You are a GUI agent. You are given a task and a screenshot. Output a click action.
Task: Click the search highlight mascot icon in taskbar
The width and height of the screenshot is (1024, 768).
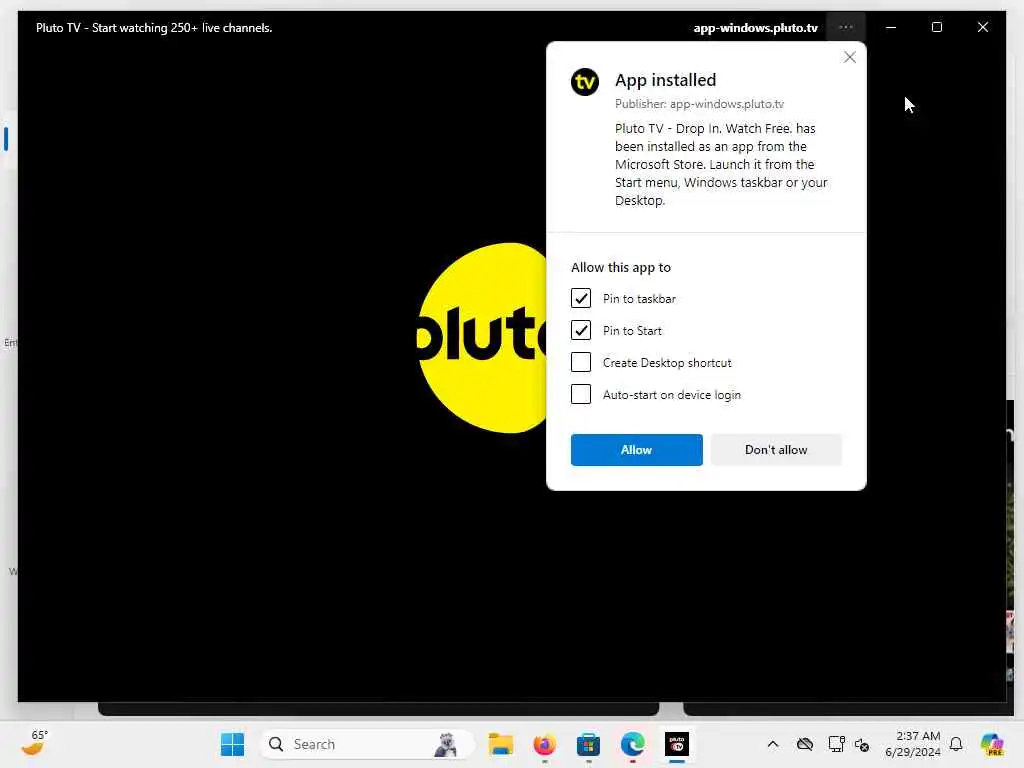coord(446,744)
